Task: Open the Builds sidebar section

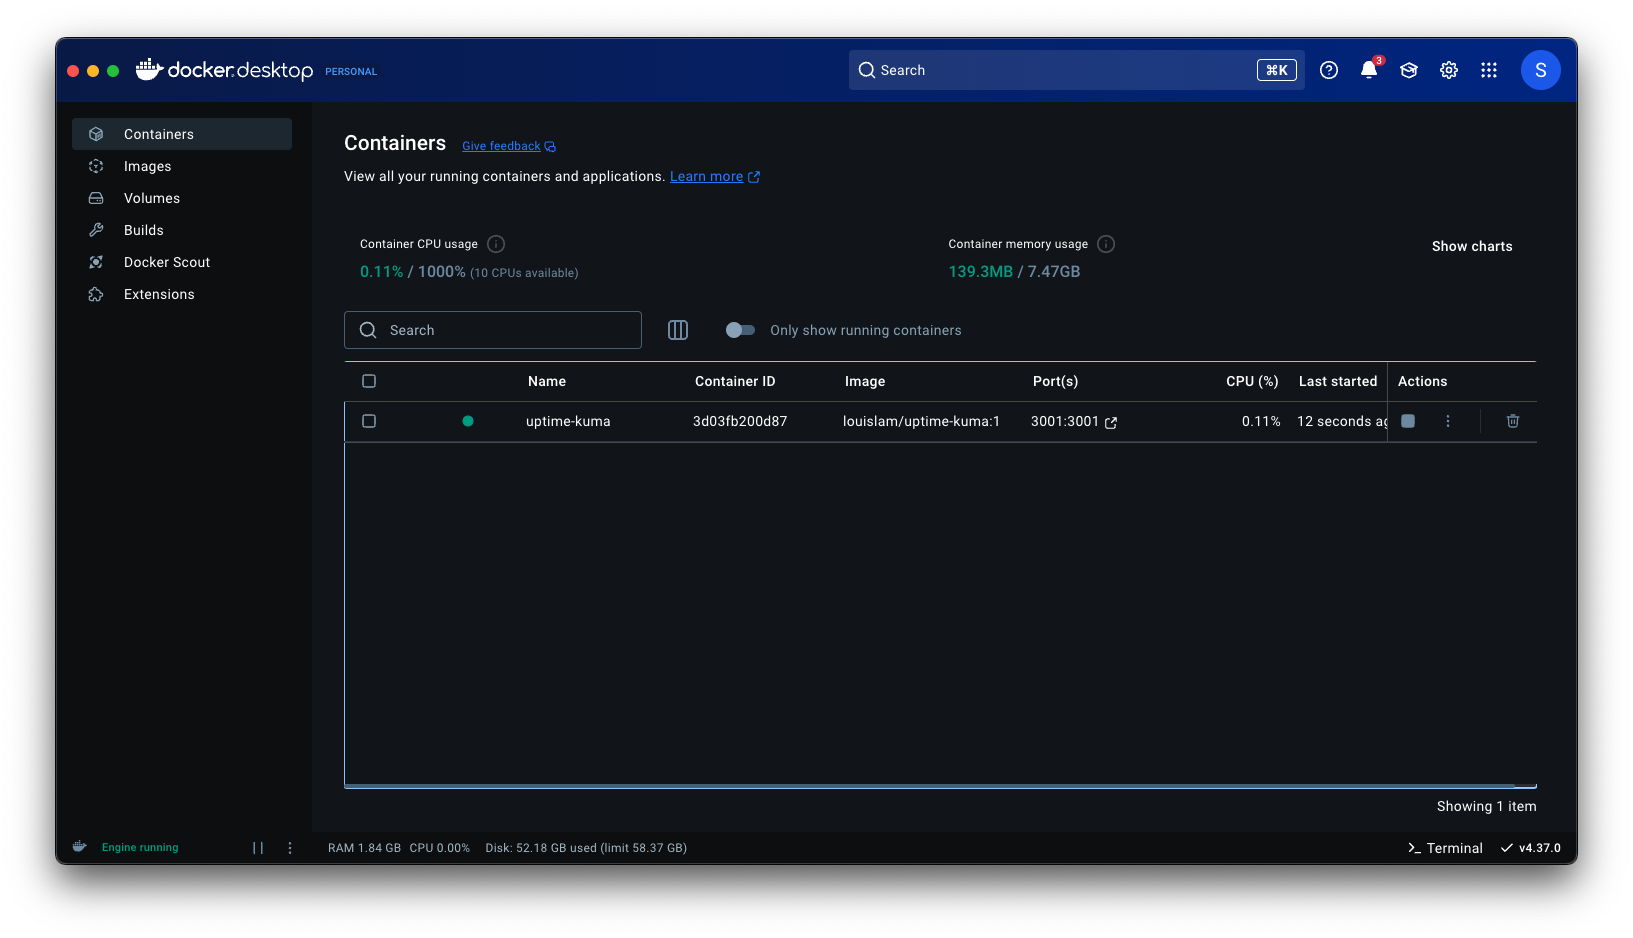Action: (181, 230)
